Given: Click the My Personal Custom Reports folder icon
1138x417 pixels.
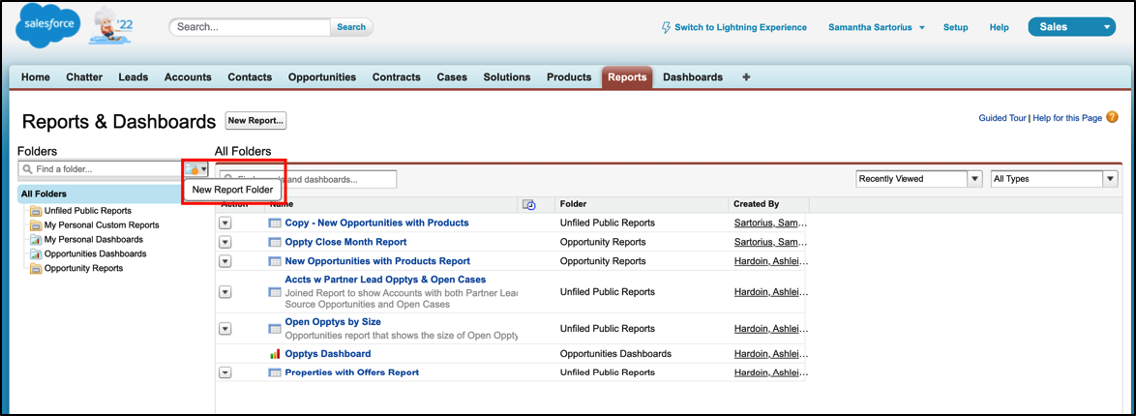Looking at the screenshot, I should [36, 226].
